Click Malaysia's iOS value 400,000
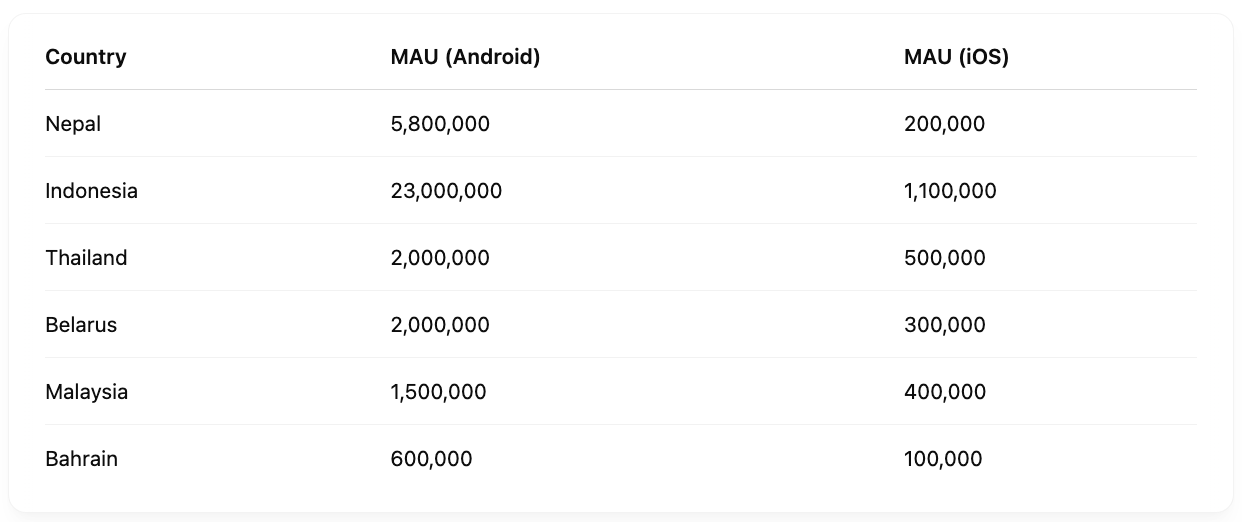This screenshot has height=522, width=1242. [944, 392]
